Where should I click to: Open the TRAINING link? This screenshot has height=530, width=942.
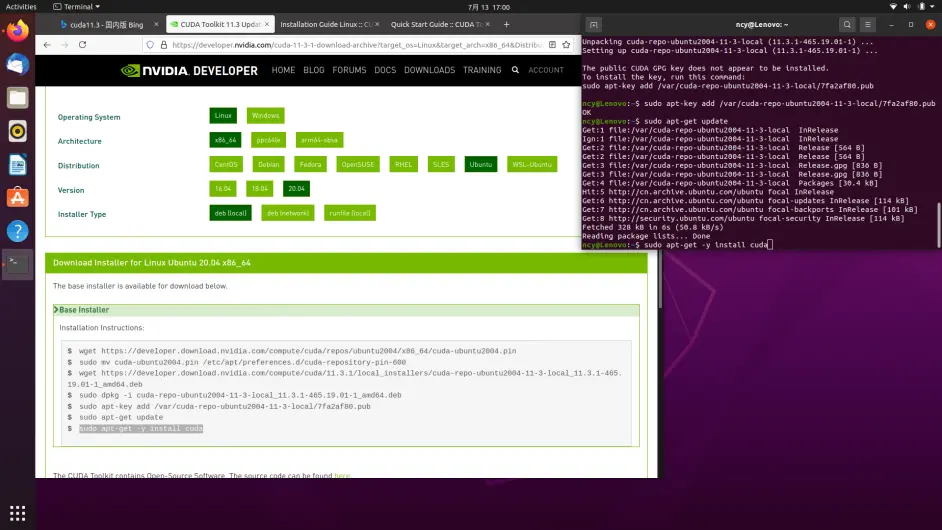pos(482,70)
